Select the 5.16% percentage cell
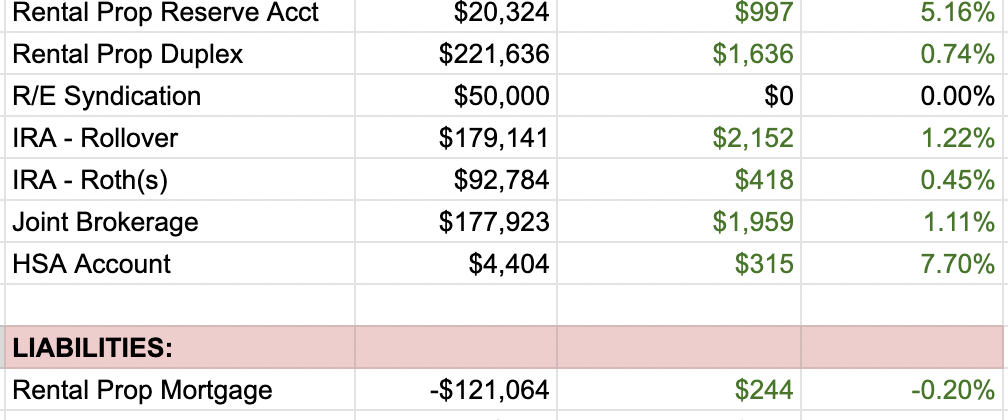Viewport: 1008px width, 420px height. pyautogui.click(x=957, y=13)
